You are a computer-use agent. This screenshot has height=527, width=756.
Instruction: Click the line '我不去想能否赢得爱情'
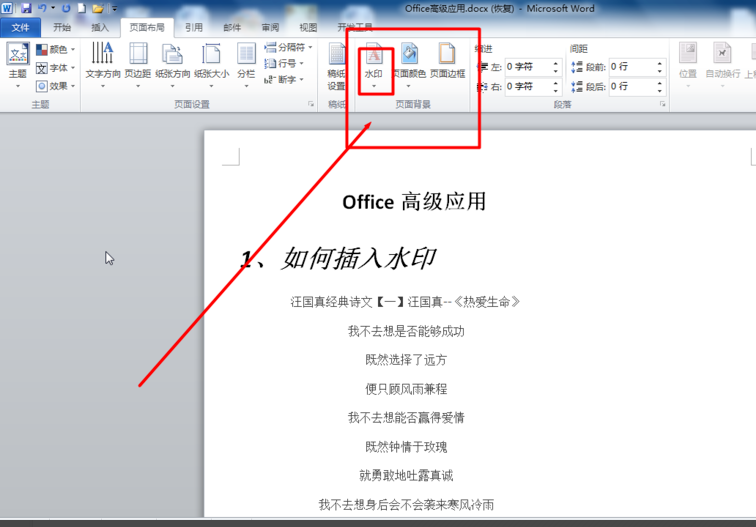pos(406,418)
